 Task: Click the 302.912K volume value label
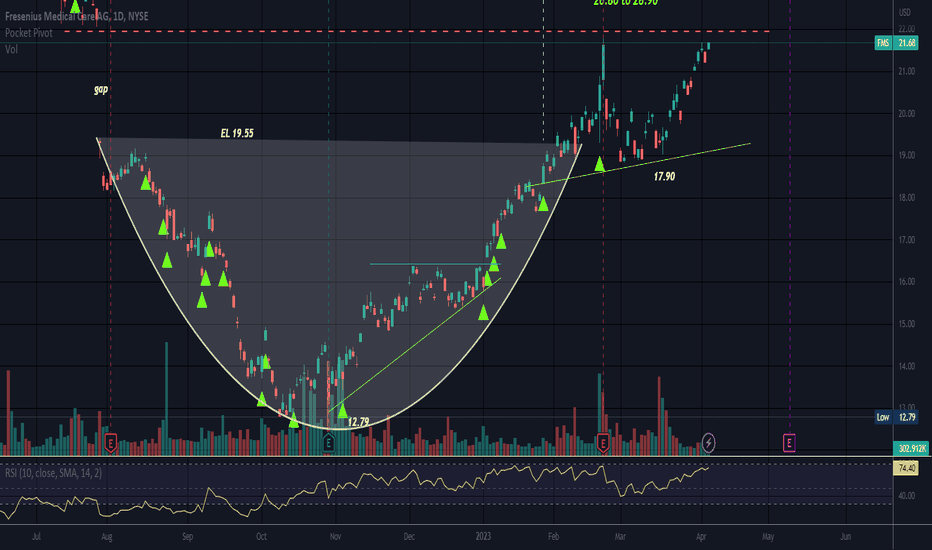click(912, 448)
